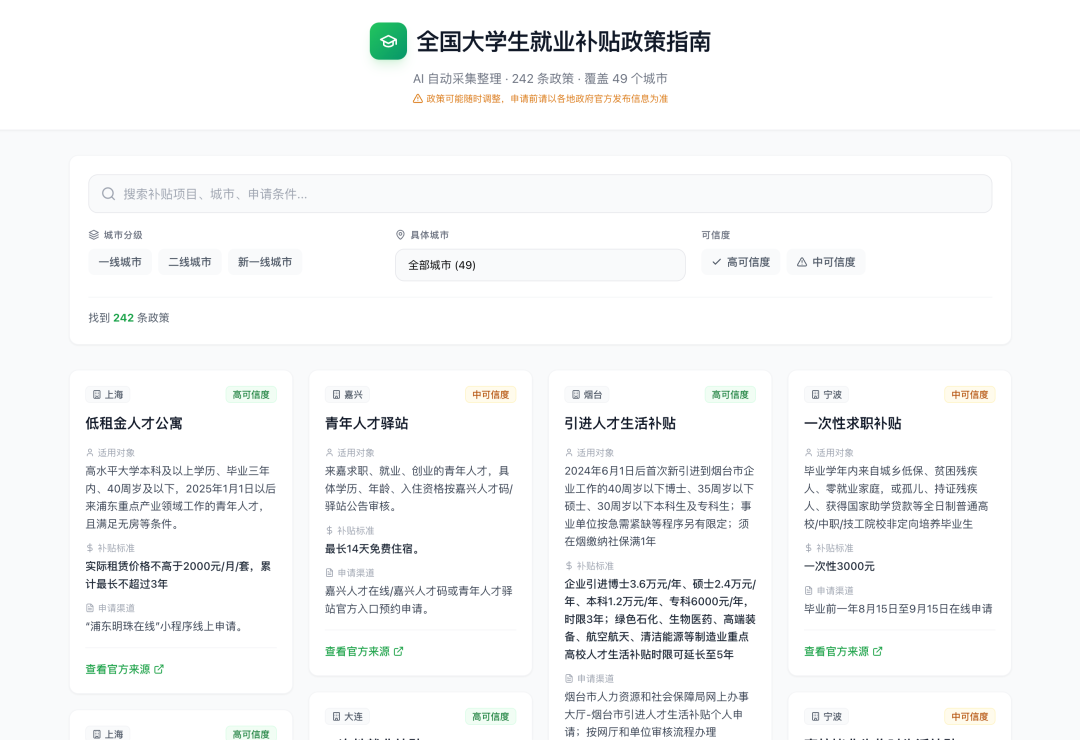Viewport: 1080px width, 740px height.
Task: Click the 引进人才生活补贴 card title
Action: pos(620,423)
